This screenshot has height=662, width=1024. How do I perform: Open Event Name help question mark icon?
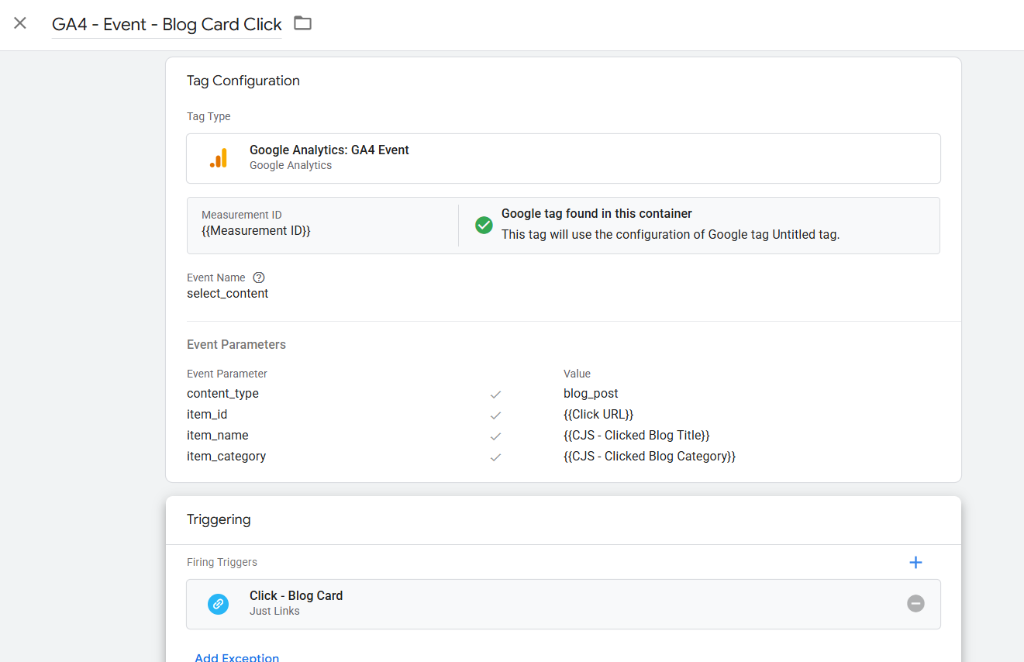(259, 277)
